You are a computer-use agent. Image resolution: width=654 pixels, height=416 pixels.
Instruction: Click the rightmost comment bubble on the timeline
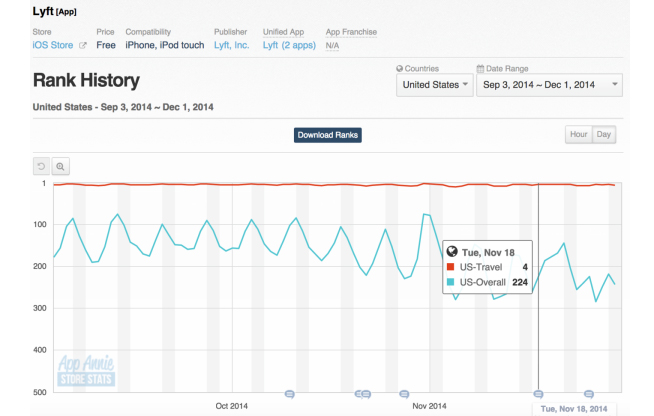(x=588, y=394)
